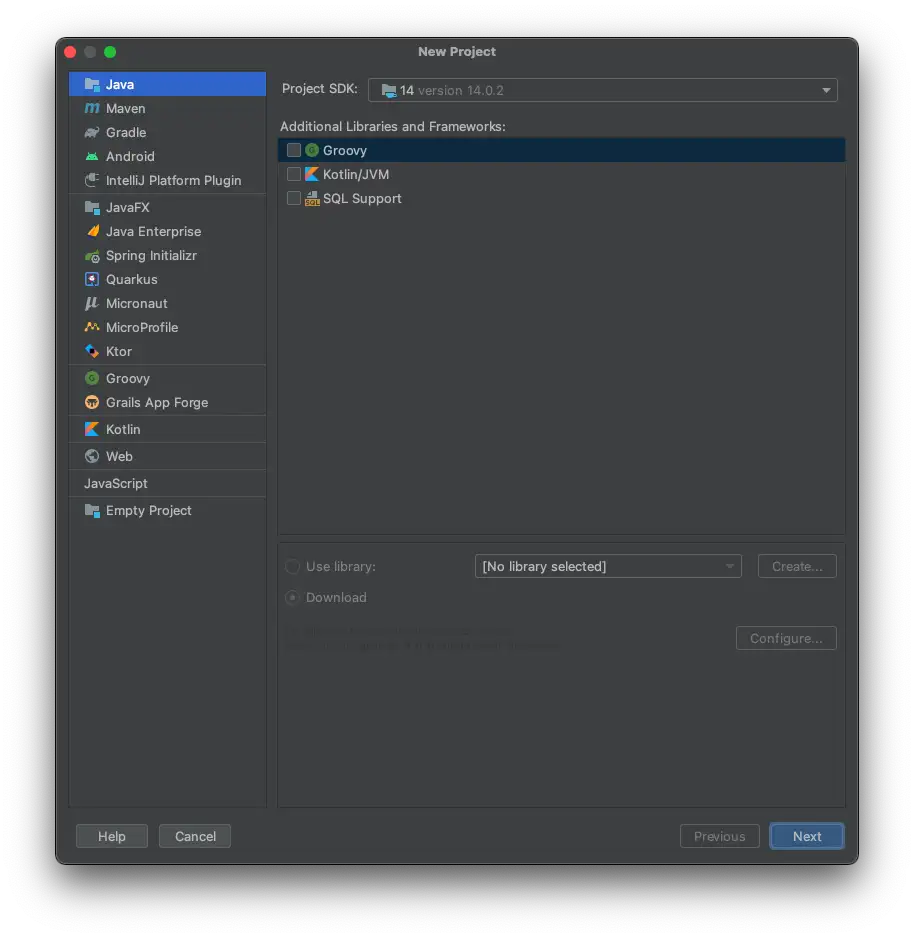Click the Kotlin 'K' icon in sidebar

click(x=92, y=430)
